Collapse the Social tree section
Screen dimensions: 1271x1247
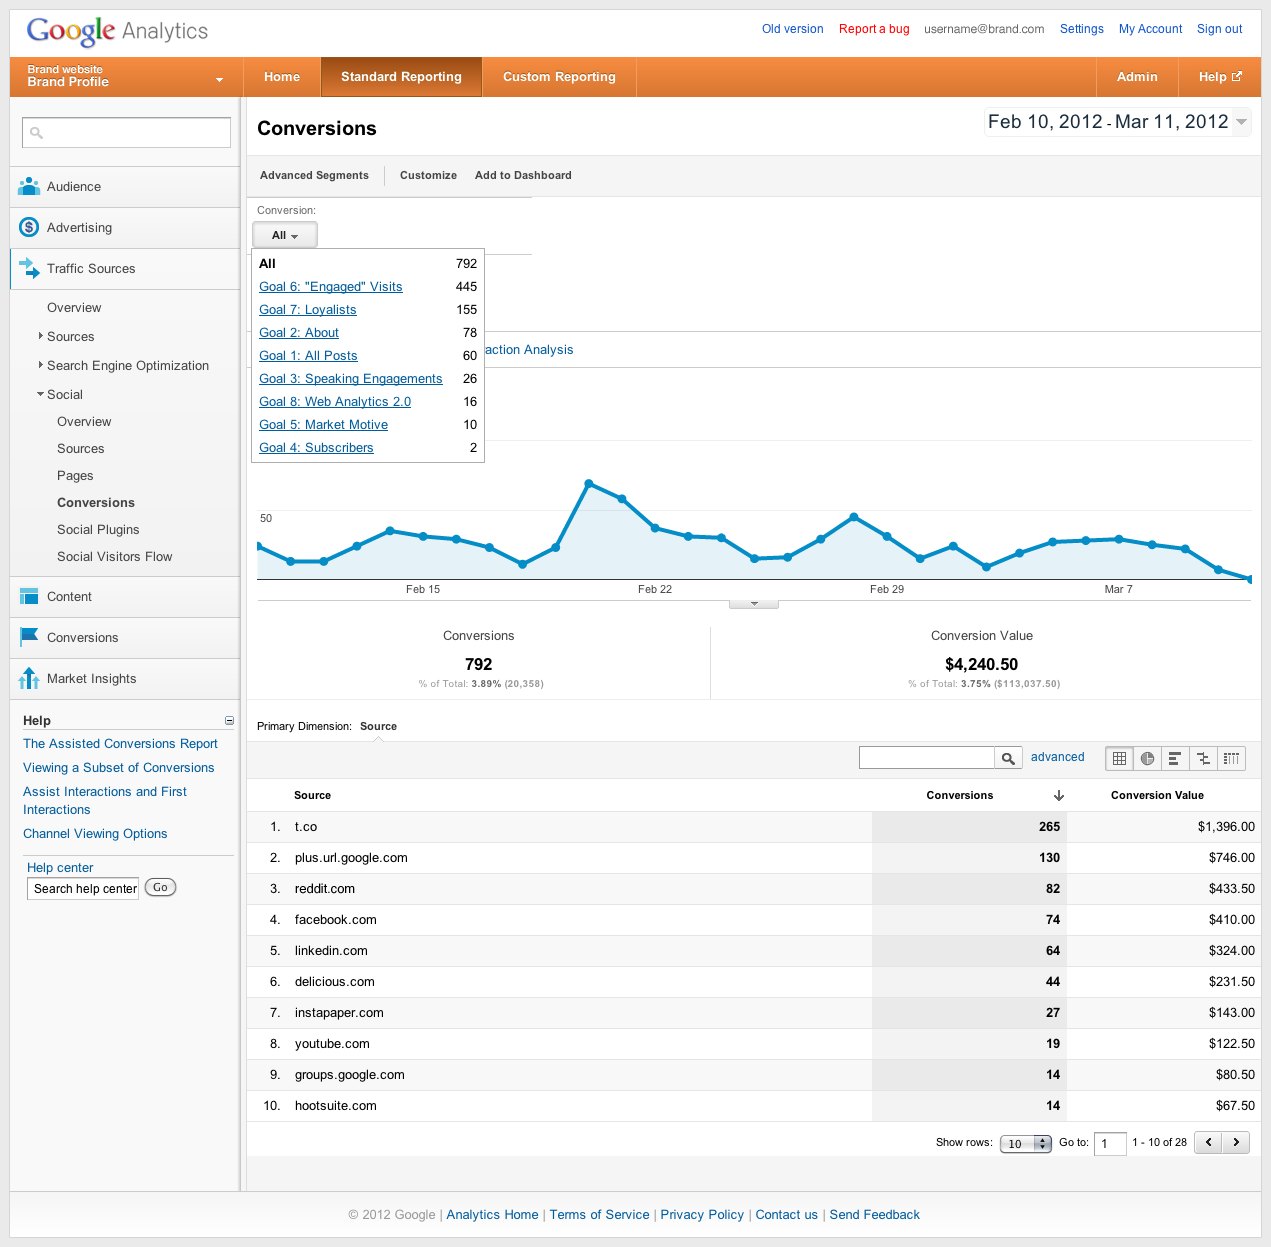tap(40, 394)
